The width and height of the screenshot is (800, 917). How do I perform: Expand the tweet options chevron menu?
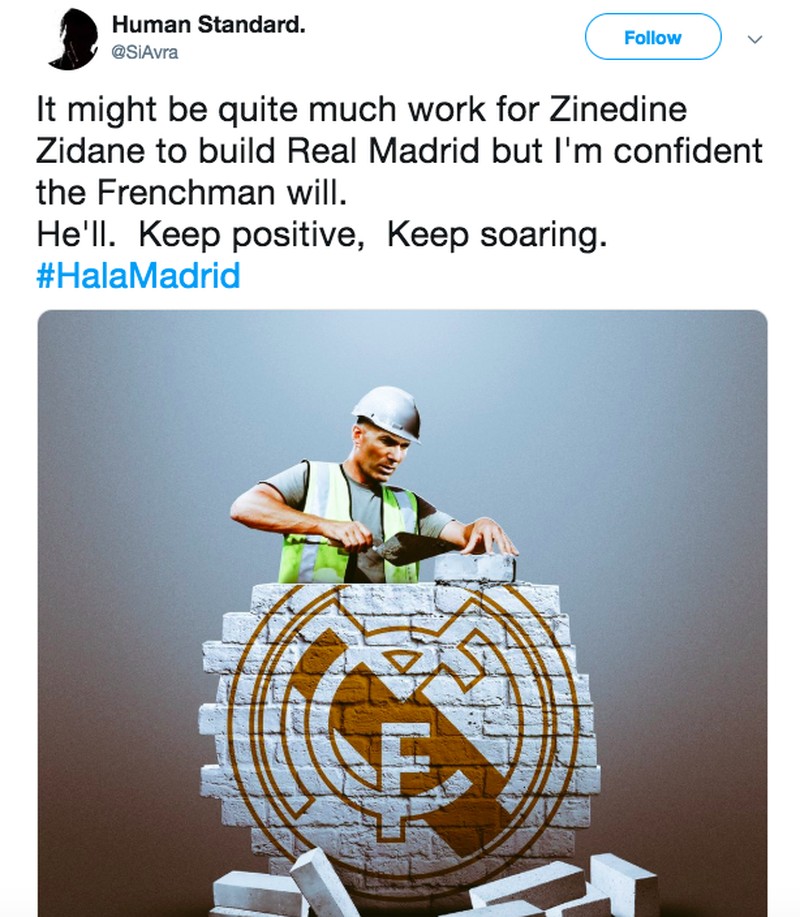click(x=756, y=38)
